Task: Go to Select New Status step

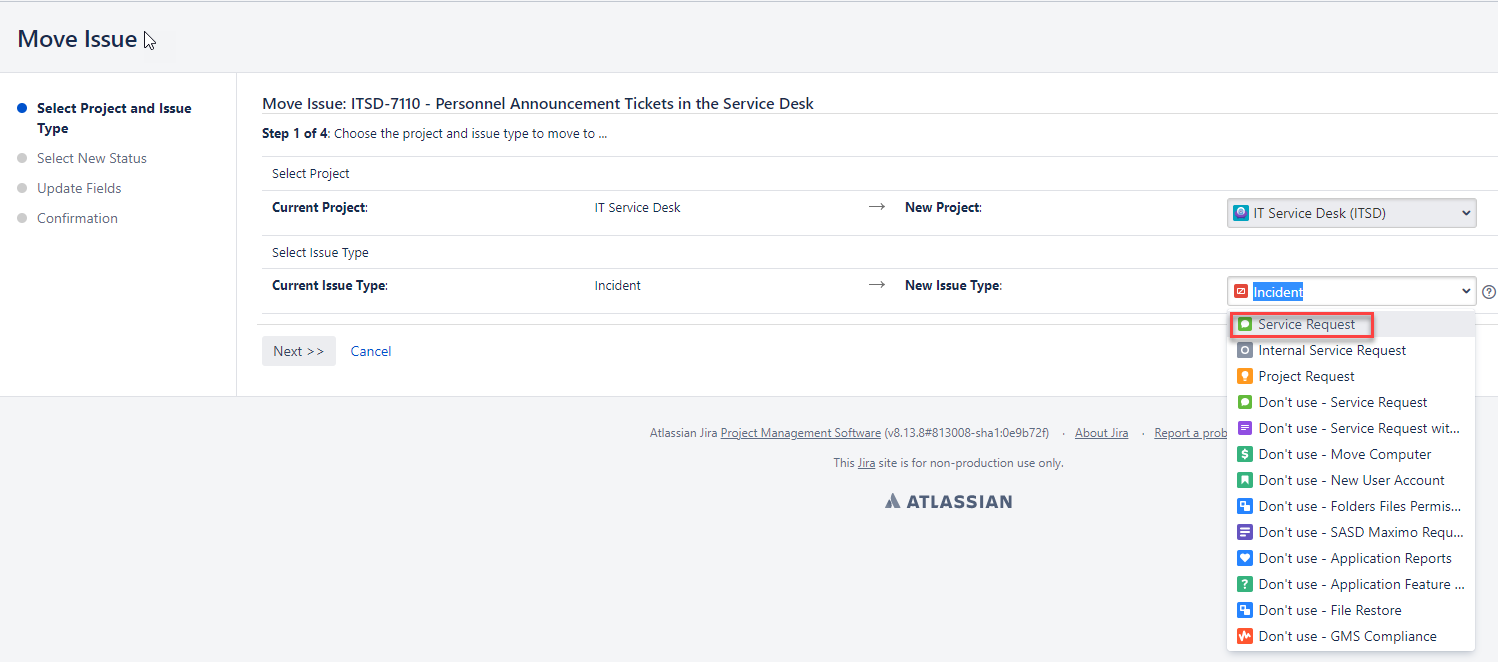Action: tap(92, 158)
